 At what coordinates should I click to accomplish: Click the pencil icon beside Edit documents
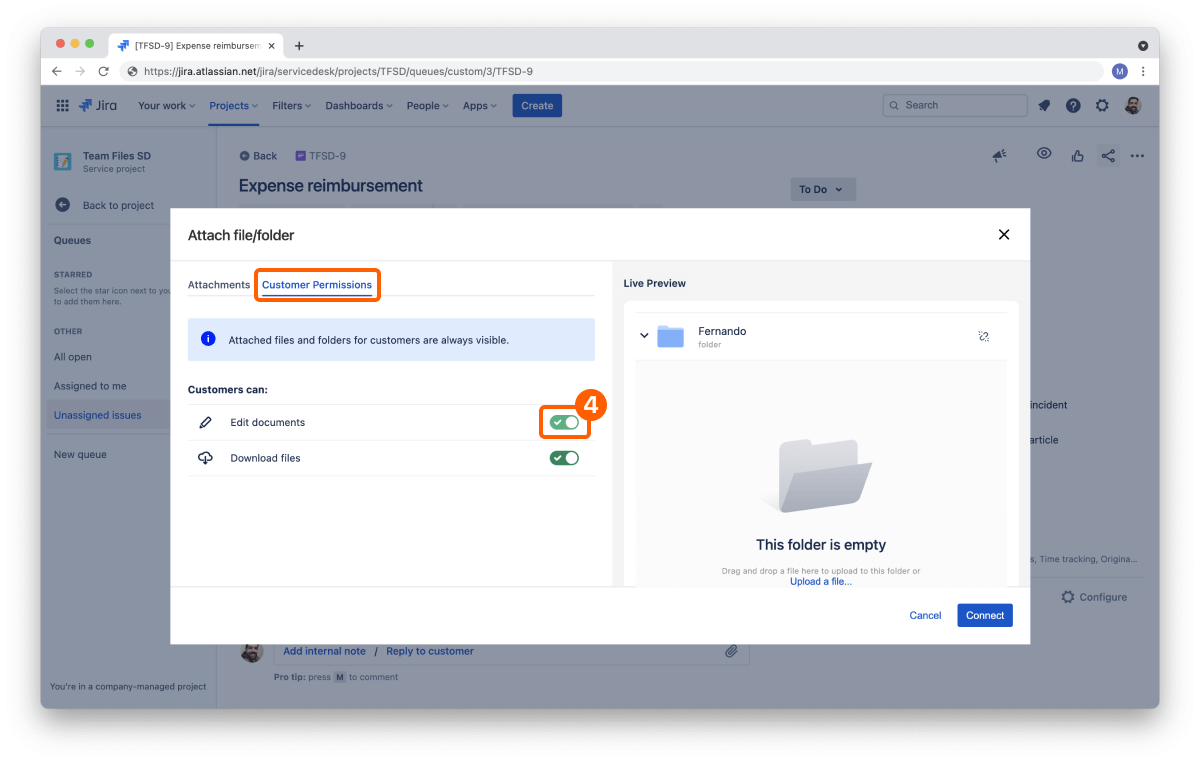tap(205, 423)
